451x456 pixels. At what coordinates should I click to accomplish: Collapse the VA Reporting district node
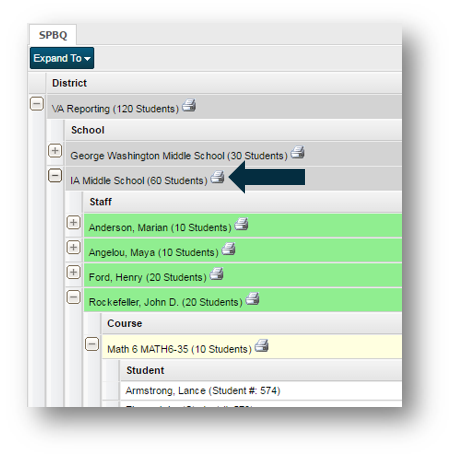[37, 104]
